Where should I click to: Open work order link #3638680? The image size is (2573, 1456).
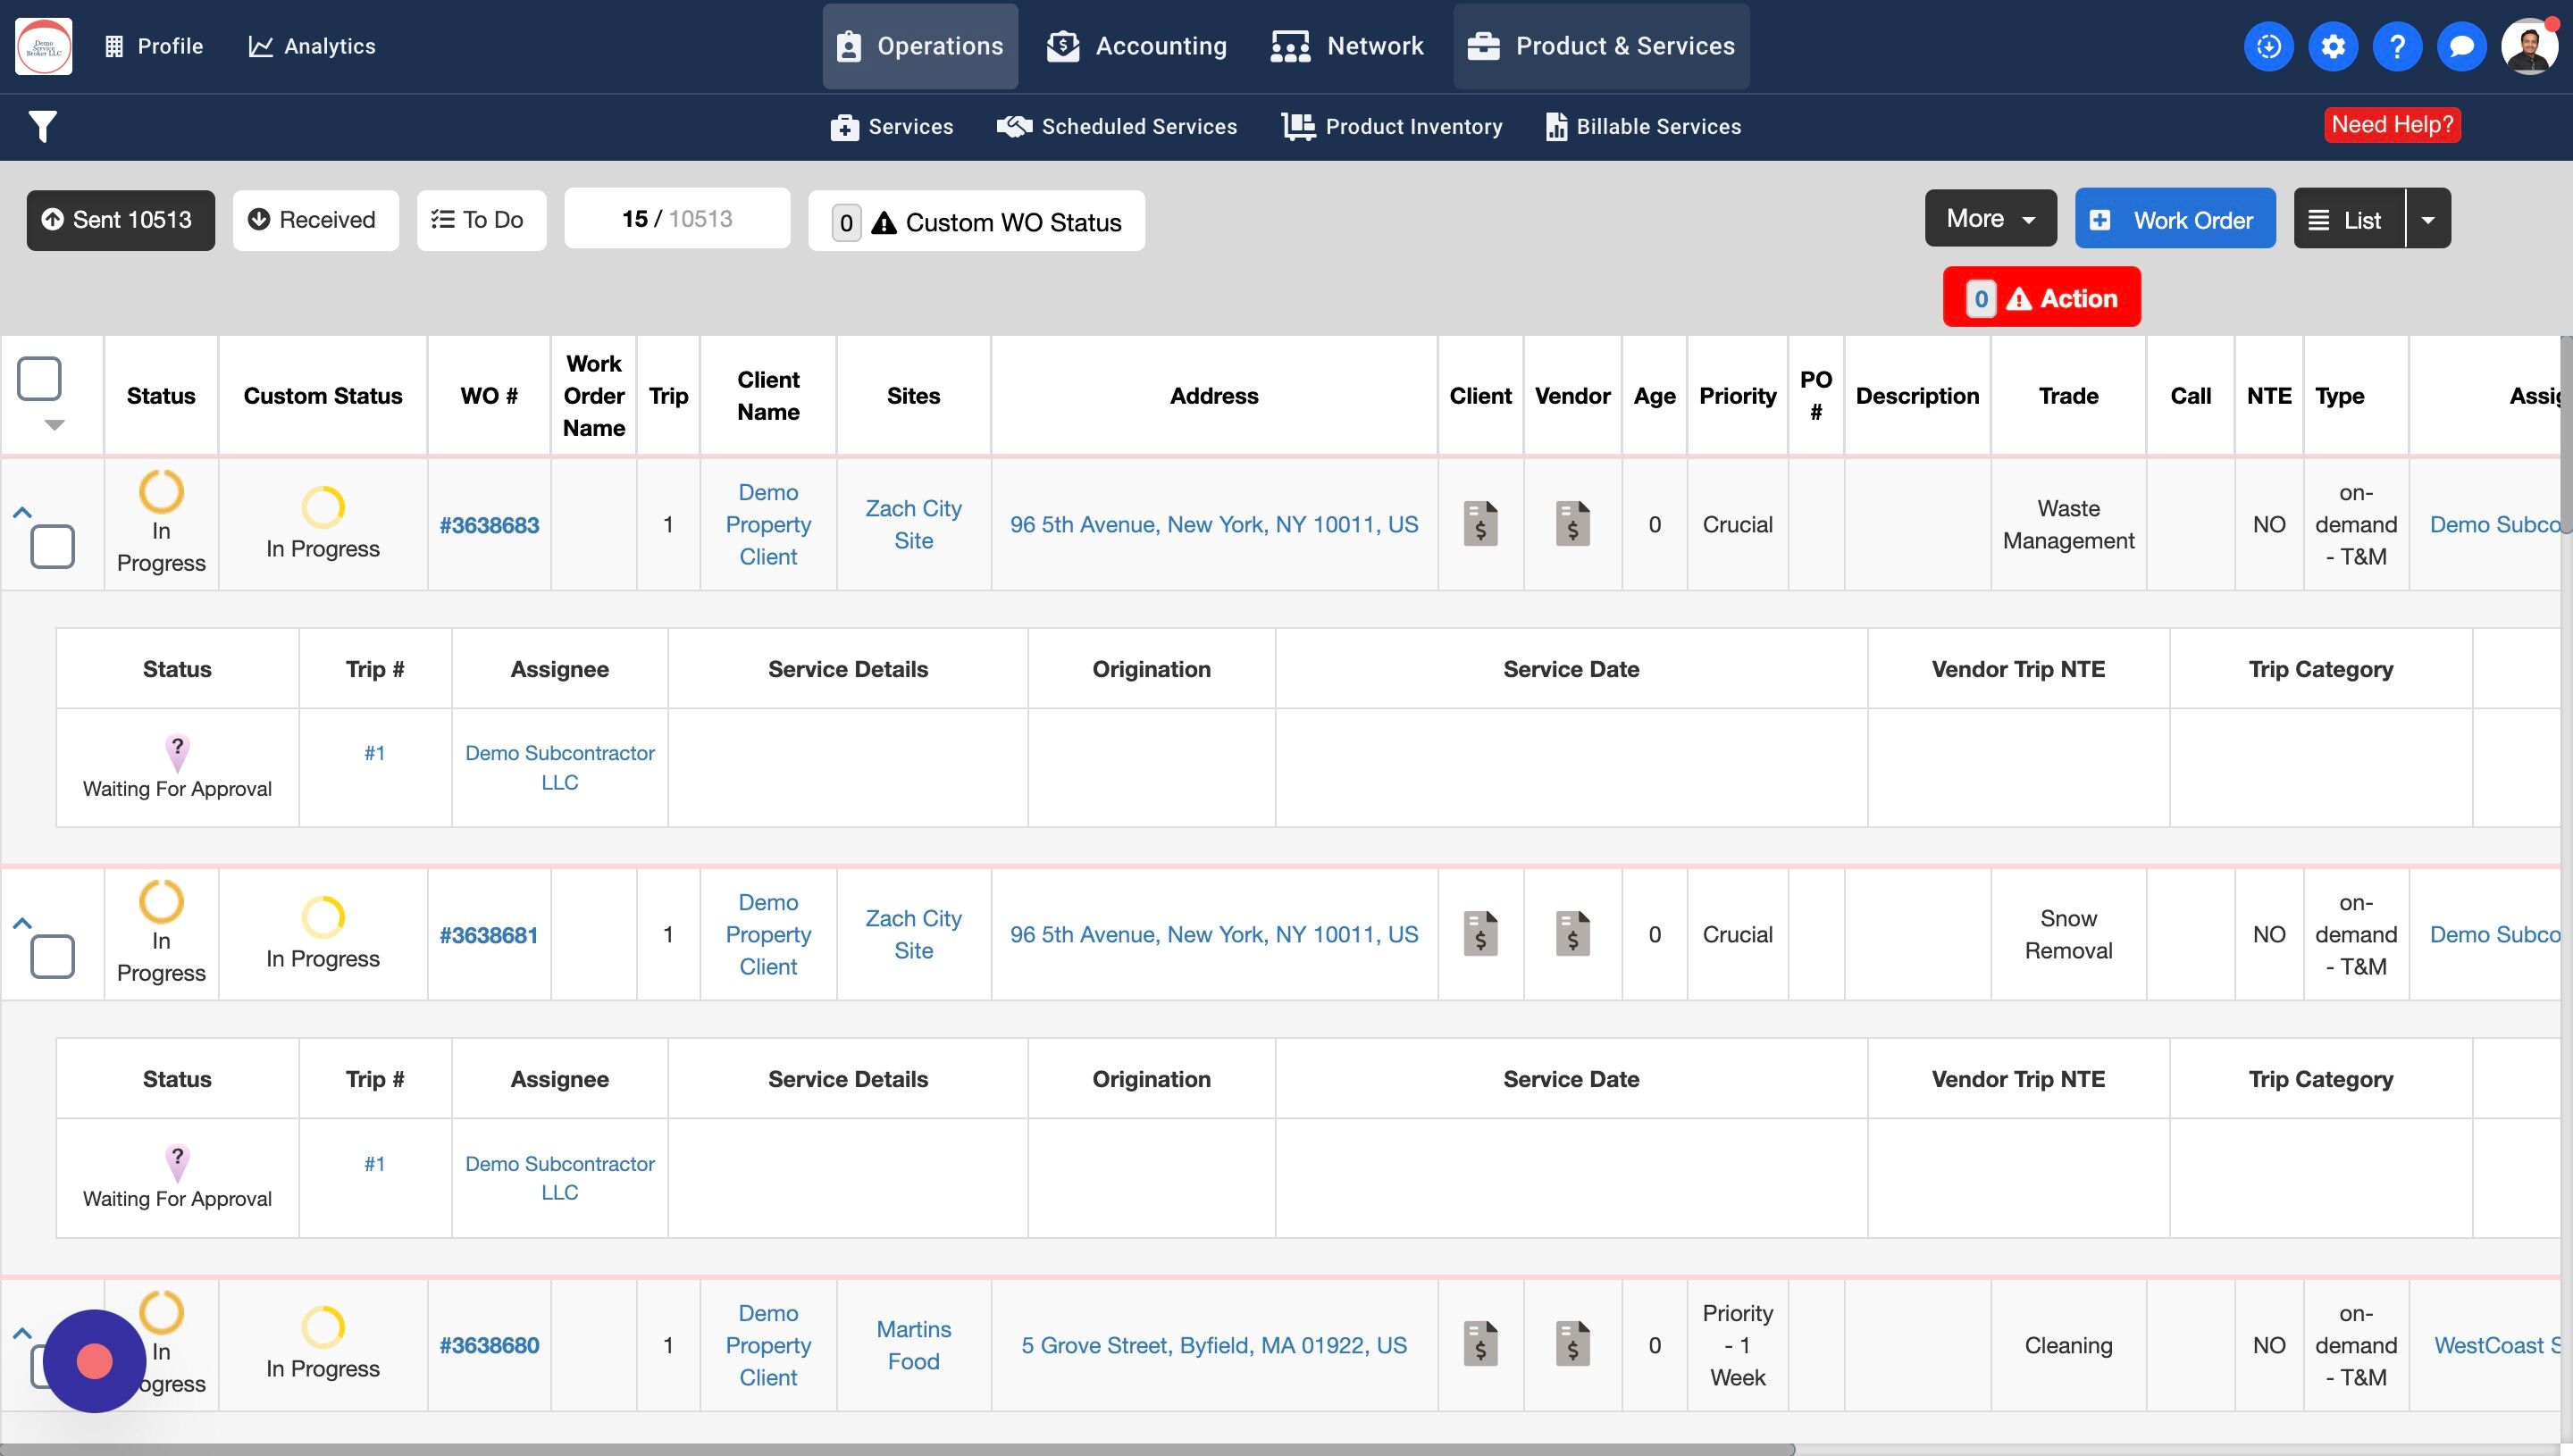(489, 1345)
